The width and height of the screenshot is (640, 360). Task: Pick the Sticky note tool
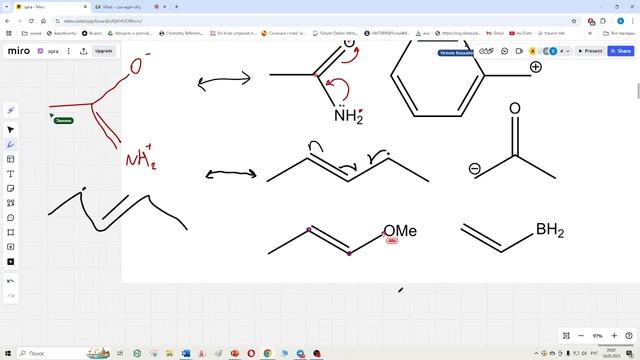click(x=11, y=189)
